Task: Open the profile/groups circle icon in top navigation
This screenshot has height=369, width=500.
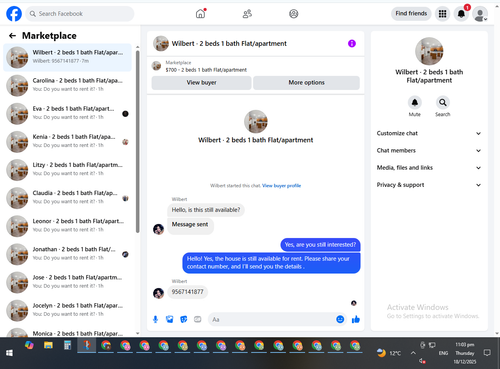Action: coord(294,14)
